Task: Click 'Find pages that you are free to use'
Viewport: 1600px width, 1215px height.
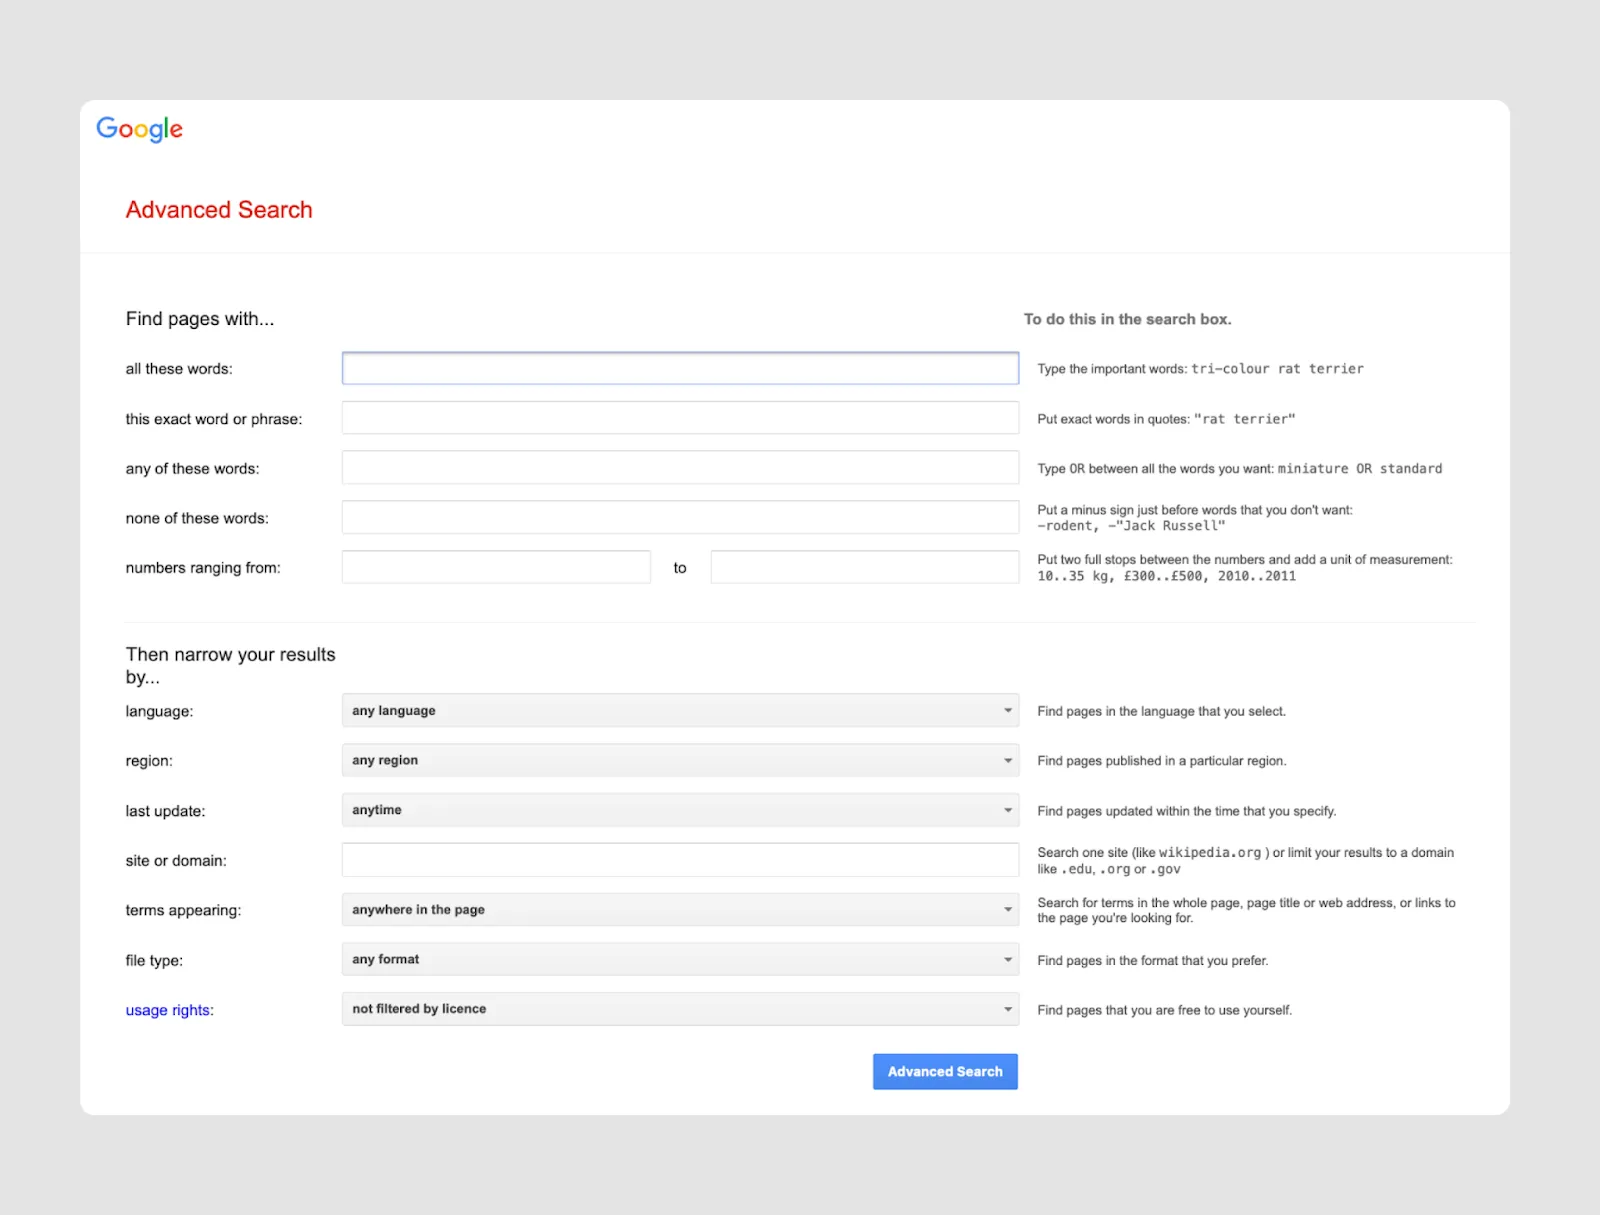Action: [1165, 1010]
